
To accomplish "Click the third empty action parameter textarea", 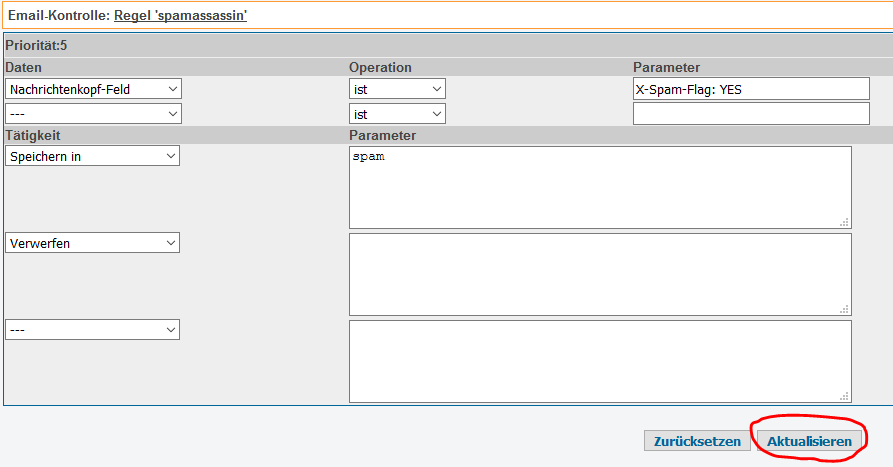I will (x=600, y=362).
